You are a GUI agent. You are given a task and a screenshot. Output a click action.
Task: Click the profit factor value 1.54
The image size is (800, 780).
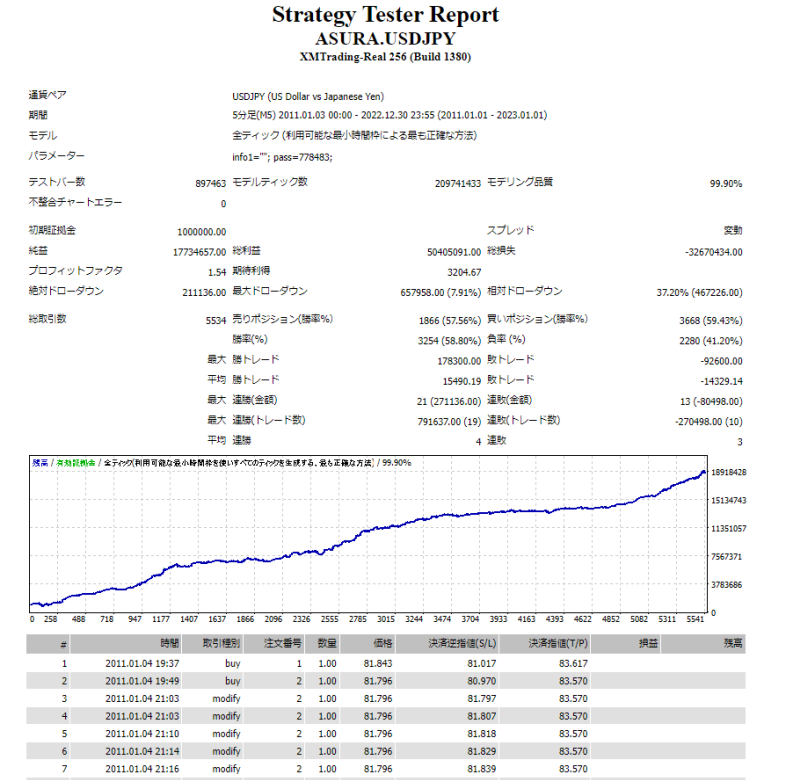point(216,271)
